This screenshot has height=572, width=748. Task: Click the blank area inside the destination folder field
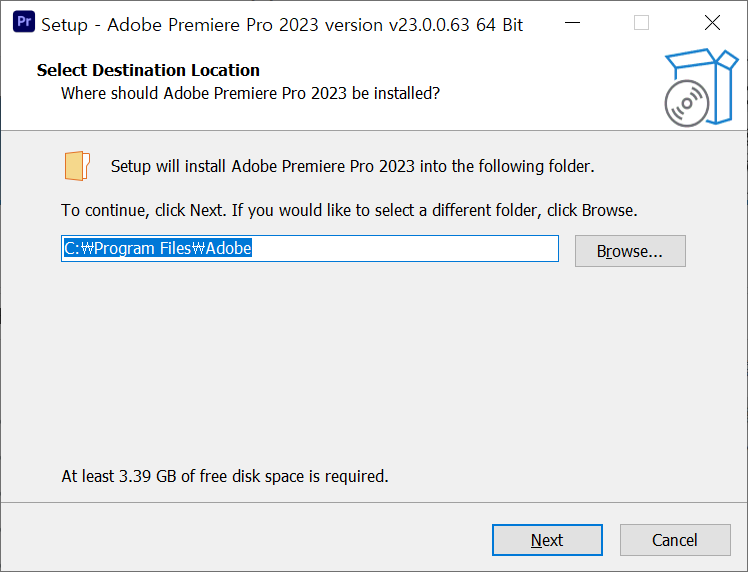click(405, 248)
